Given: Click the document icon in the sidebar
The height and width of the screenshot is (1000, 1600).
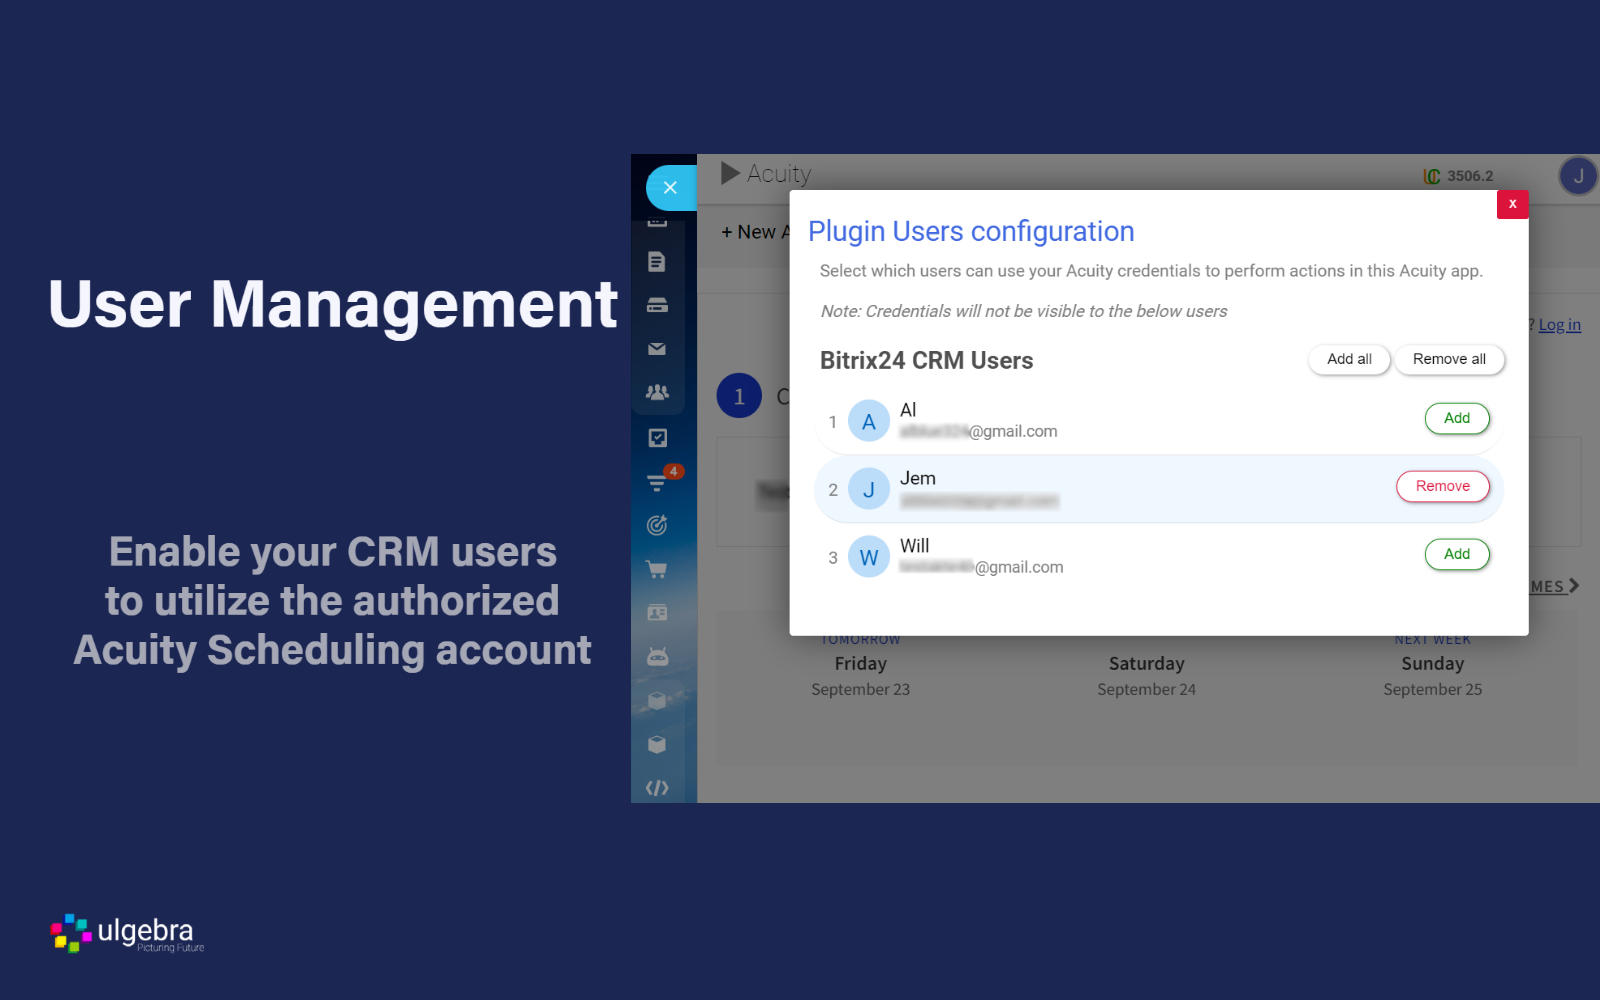Looking at the screenshot, I should point(657,262).
